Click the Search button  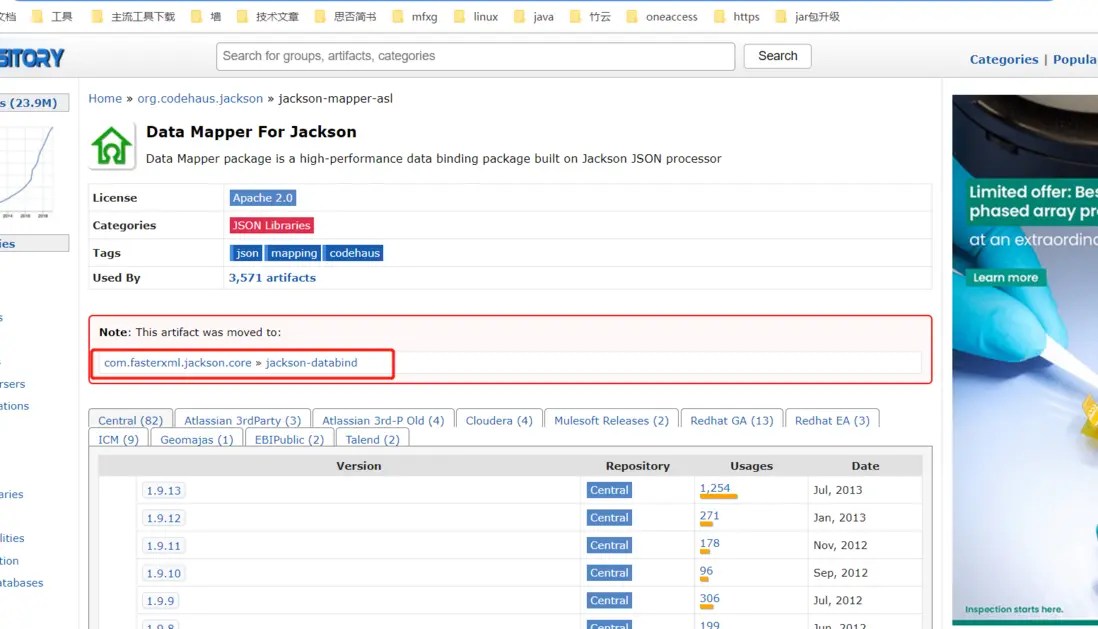[777, 56]
